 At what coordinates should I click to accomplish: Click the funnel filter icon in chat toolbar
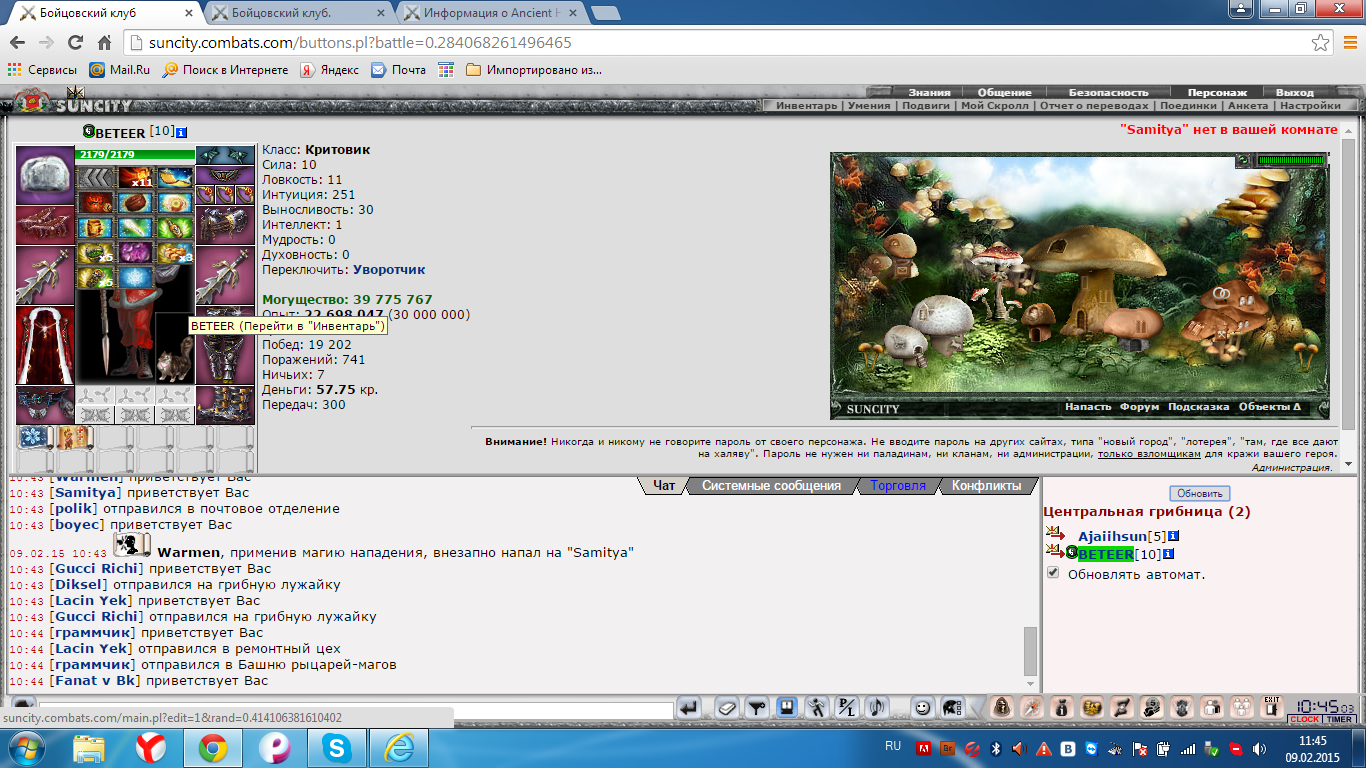point(757,708)
